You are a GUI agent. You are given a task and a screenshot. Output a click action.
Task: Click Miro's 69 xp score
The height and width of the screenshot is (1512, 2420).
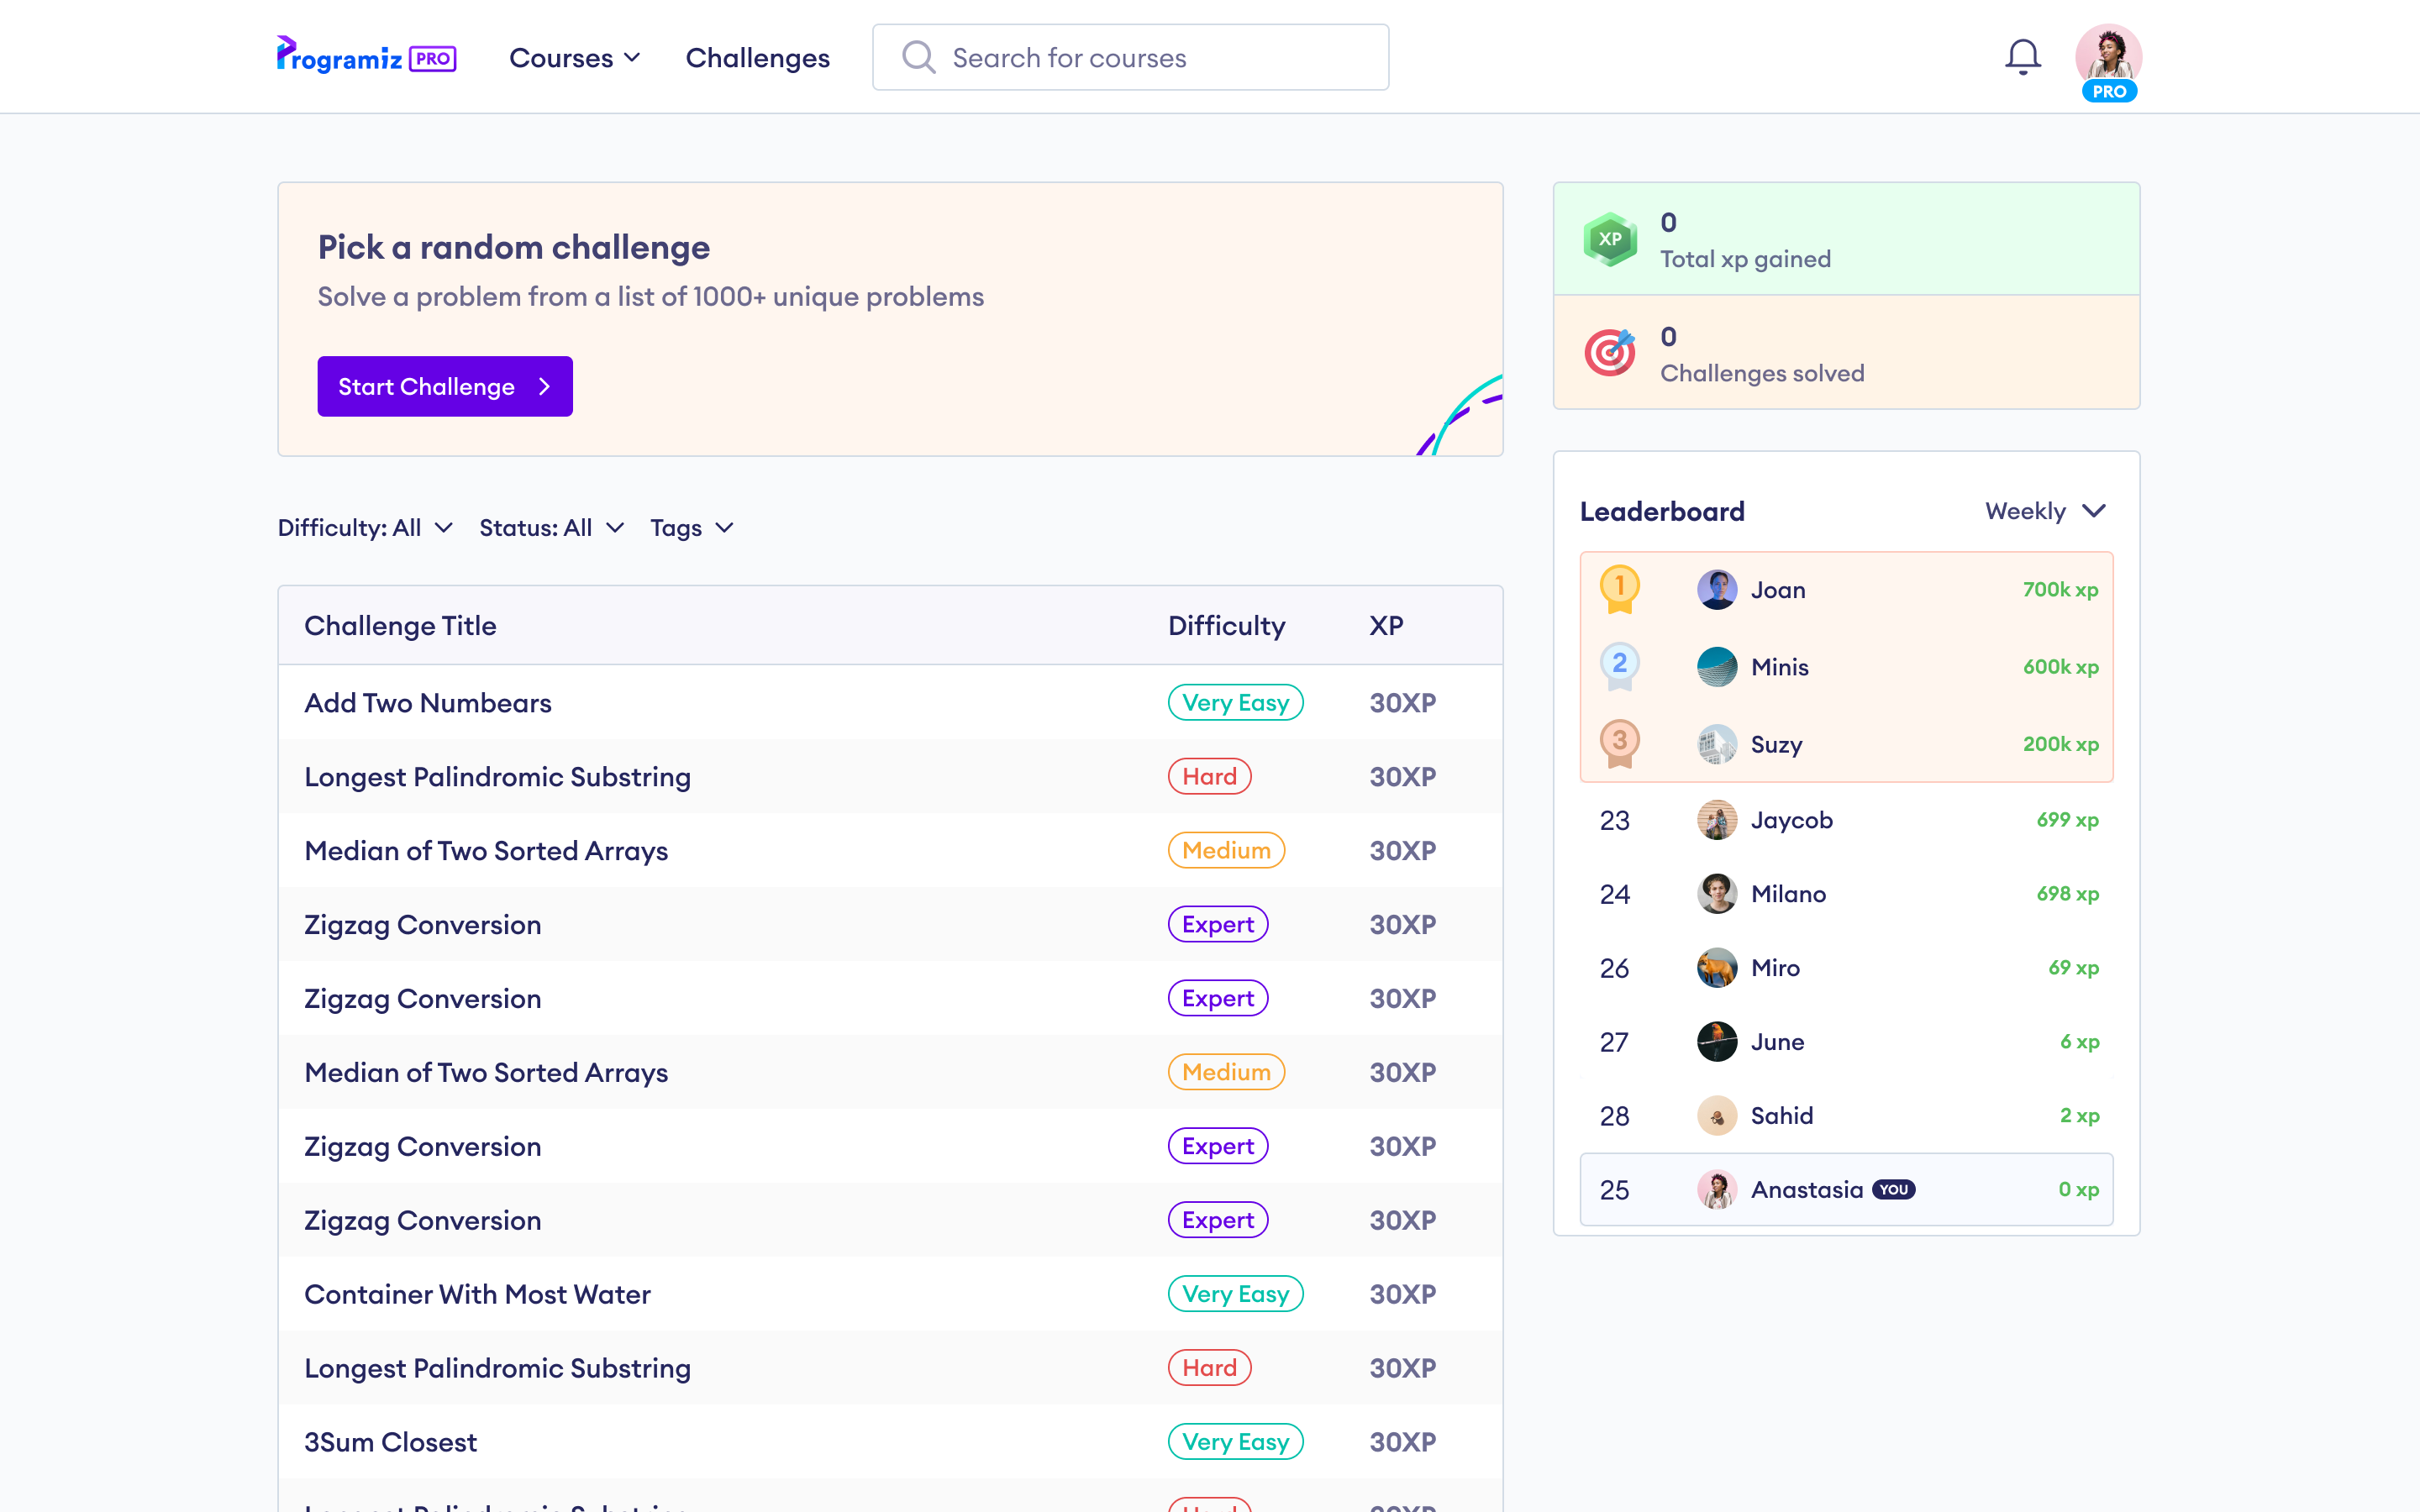(x=2073, y=968)
